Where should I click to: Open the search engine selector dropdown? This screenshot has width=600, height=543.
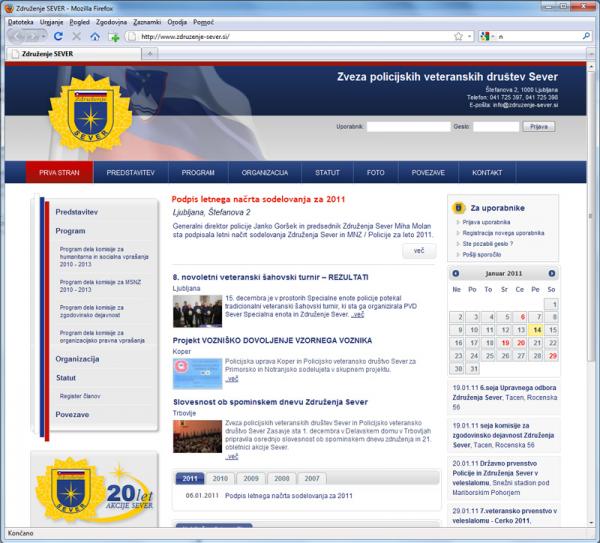click(x=487, y=36)
